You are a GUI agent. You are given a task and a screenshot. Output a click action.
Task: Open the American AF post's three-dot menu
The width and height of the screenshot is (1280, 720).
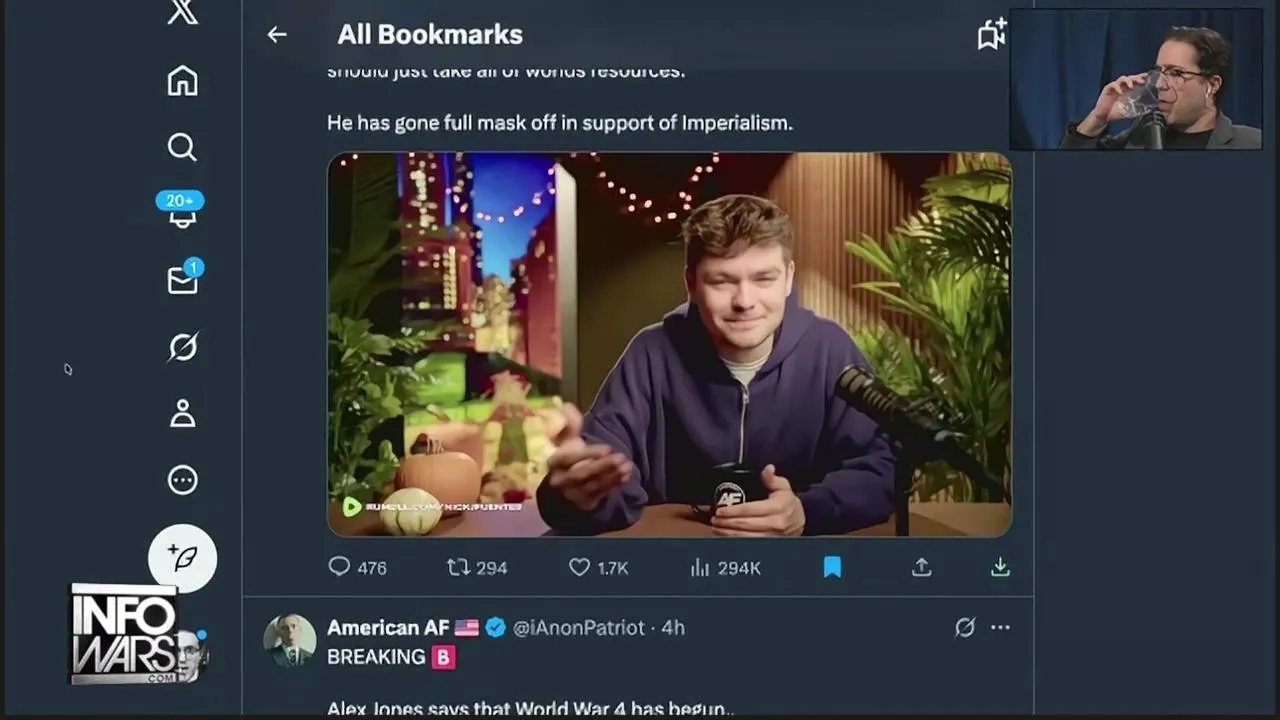1000,627
